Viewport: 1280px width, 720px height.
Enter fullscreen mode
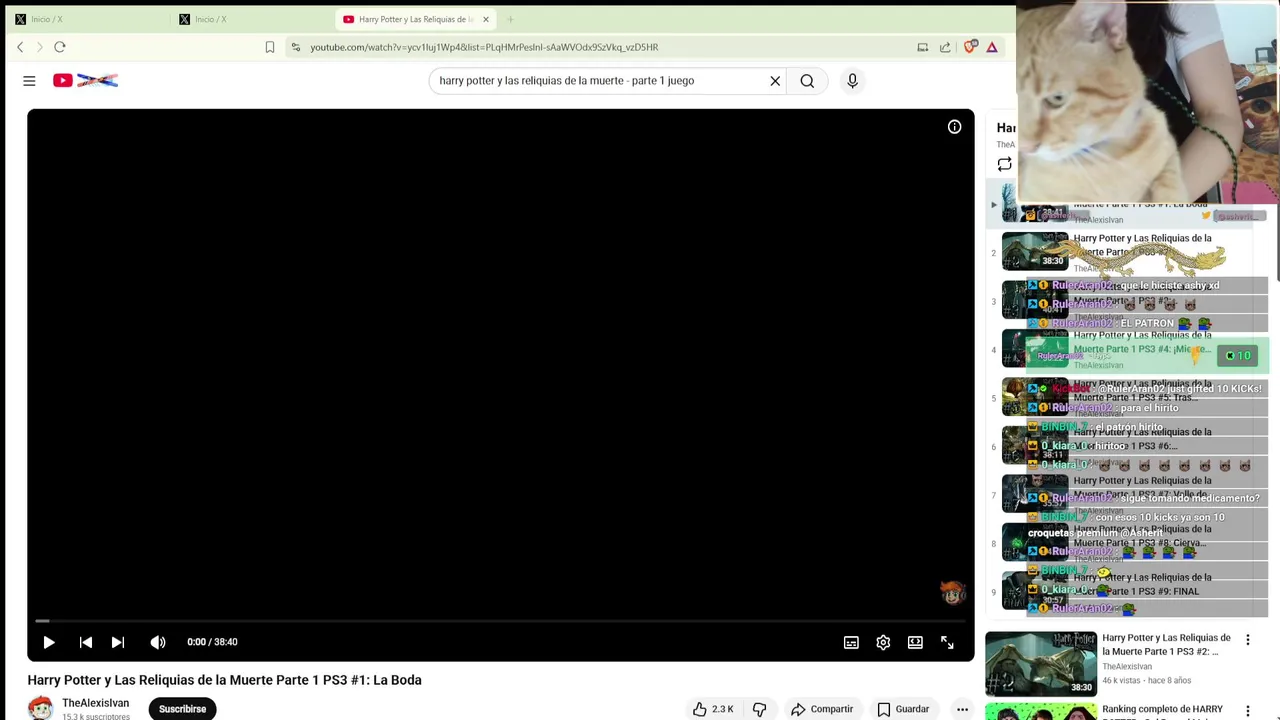947,642
